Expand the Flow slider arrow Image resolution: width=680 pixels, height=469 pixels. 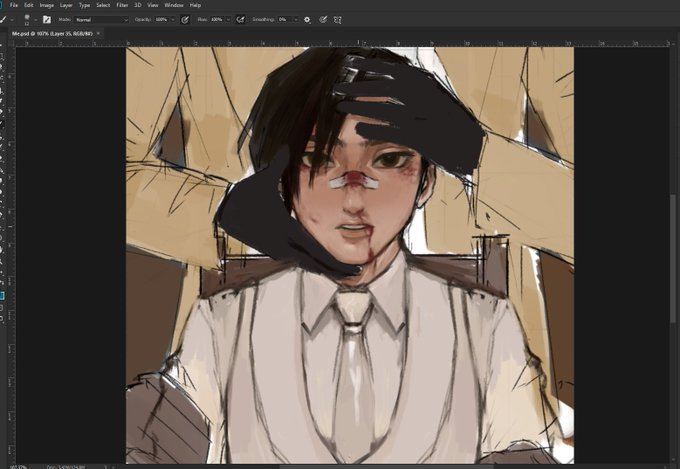(x=228, y=20)
